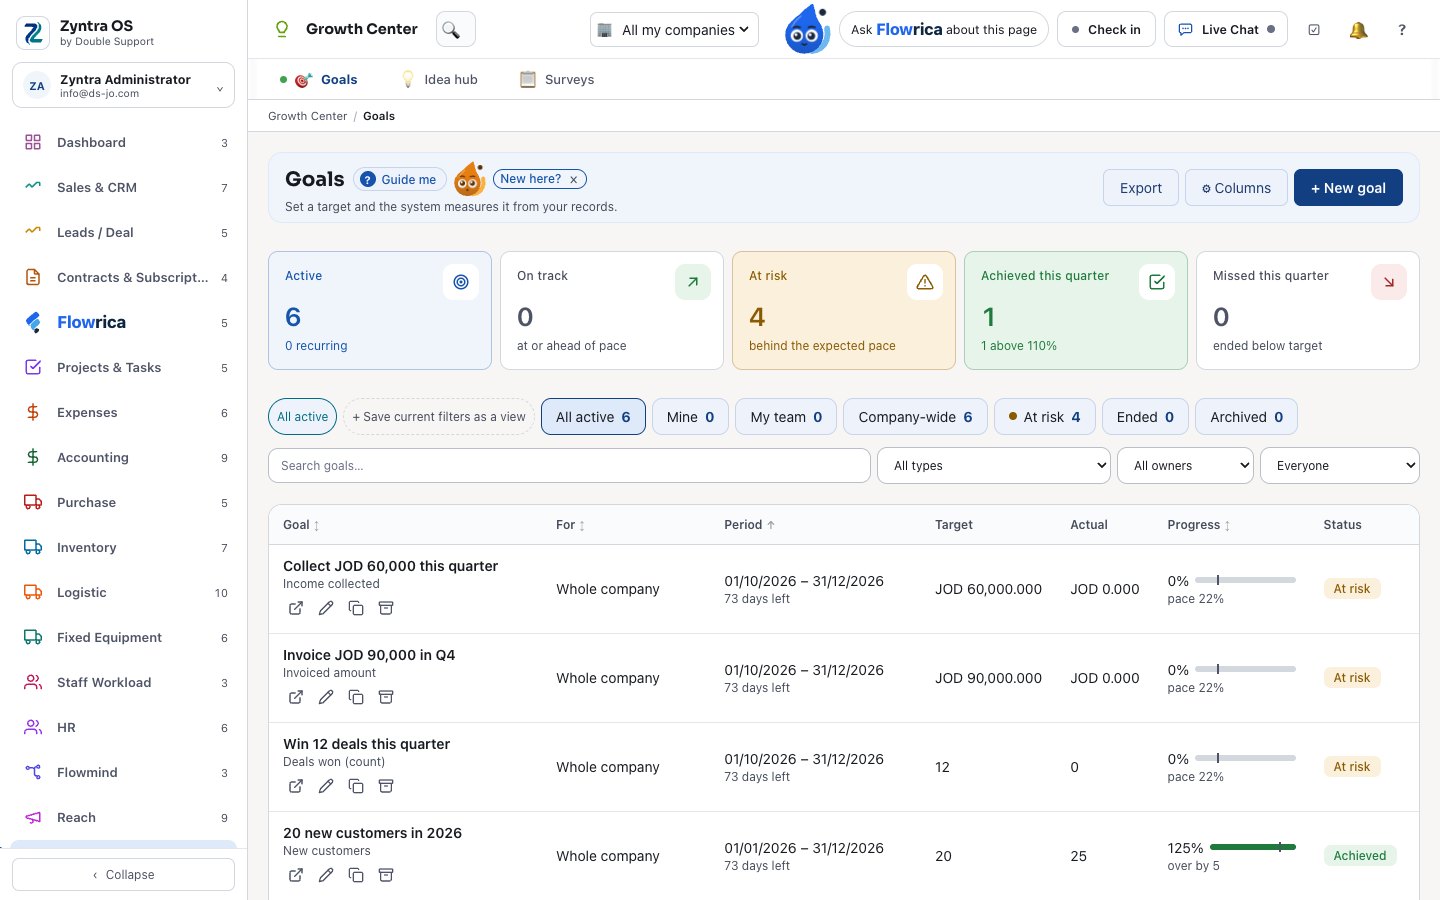Sort the table by the Goal column

[301, 525]
